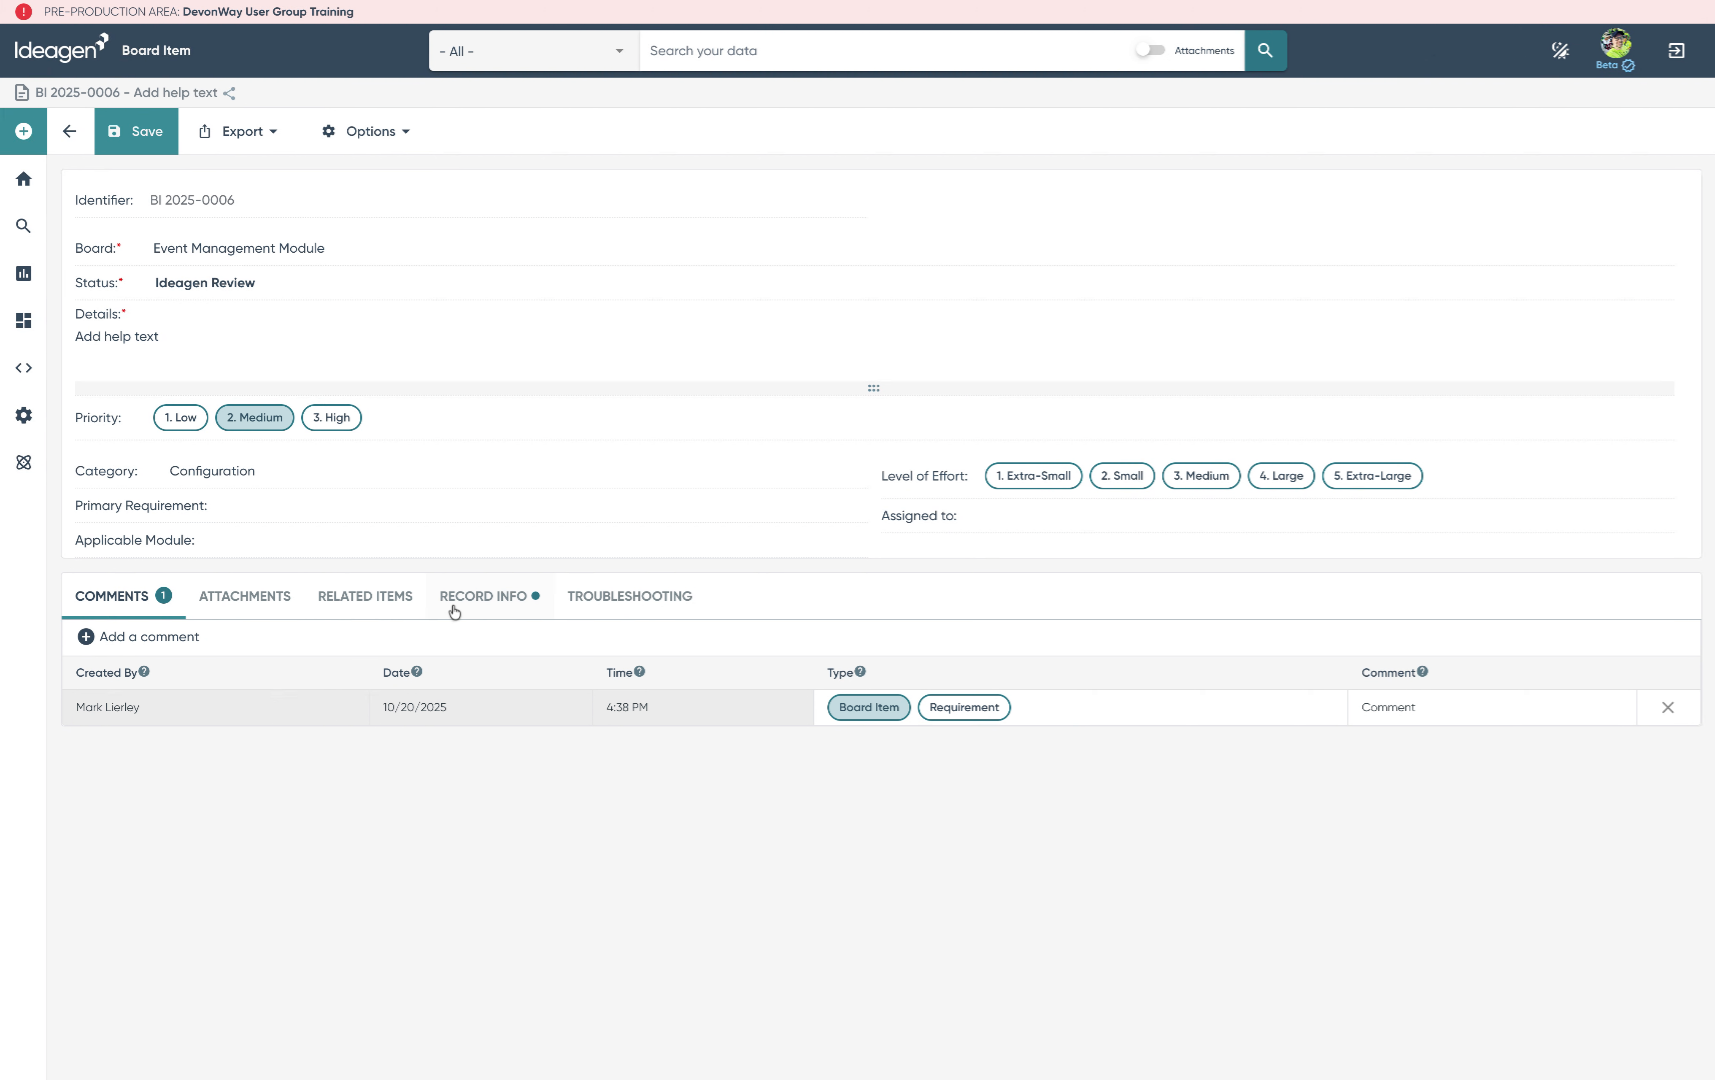Set Level of Effort to 2. Small

point(1122,476)
